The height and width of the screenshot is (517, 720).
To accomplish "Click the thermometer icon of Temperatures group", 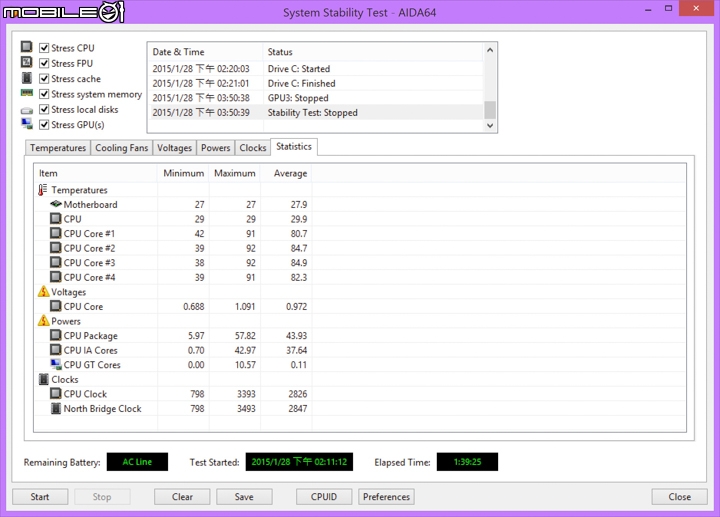I will point(43,190).
